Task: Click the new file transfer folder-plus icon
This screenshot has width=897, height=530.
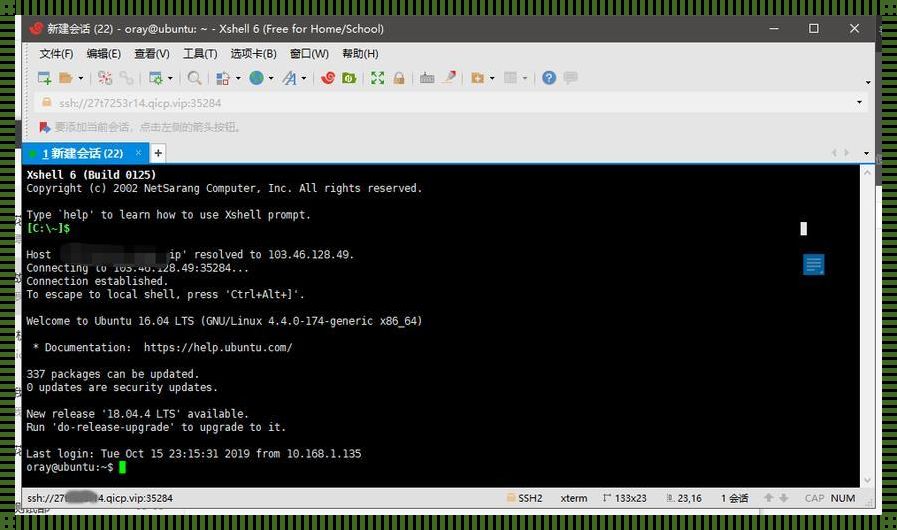Action: 478,78
